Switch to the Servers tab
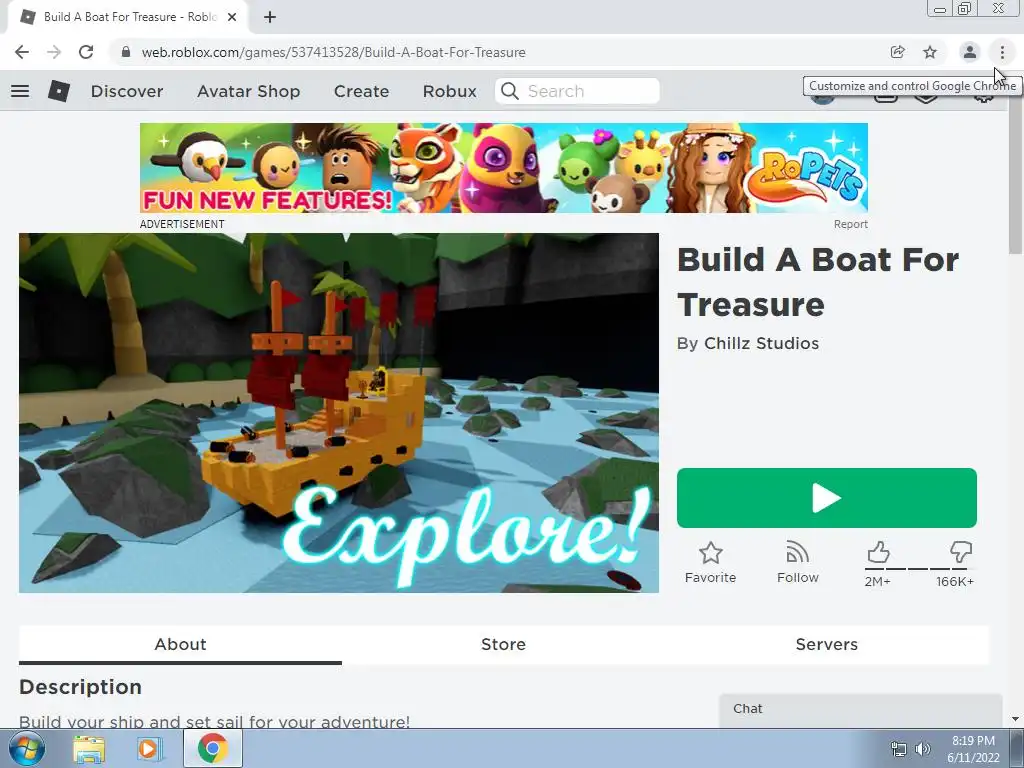1024x768 pixels. 826,645
